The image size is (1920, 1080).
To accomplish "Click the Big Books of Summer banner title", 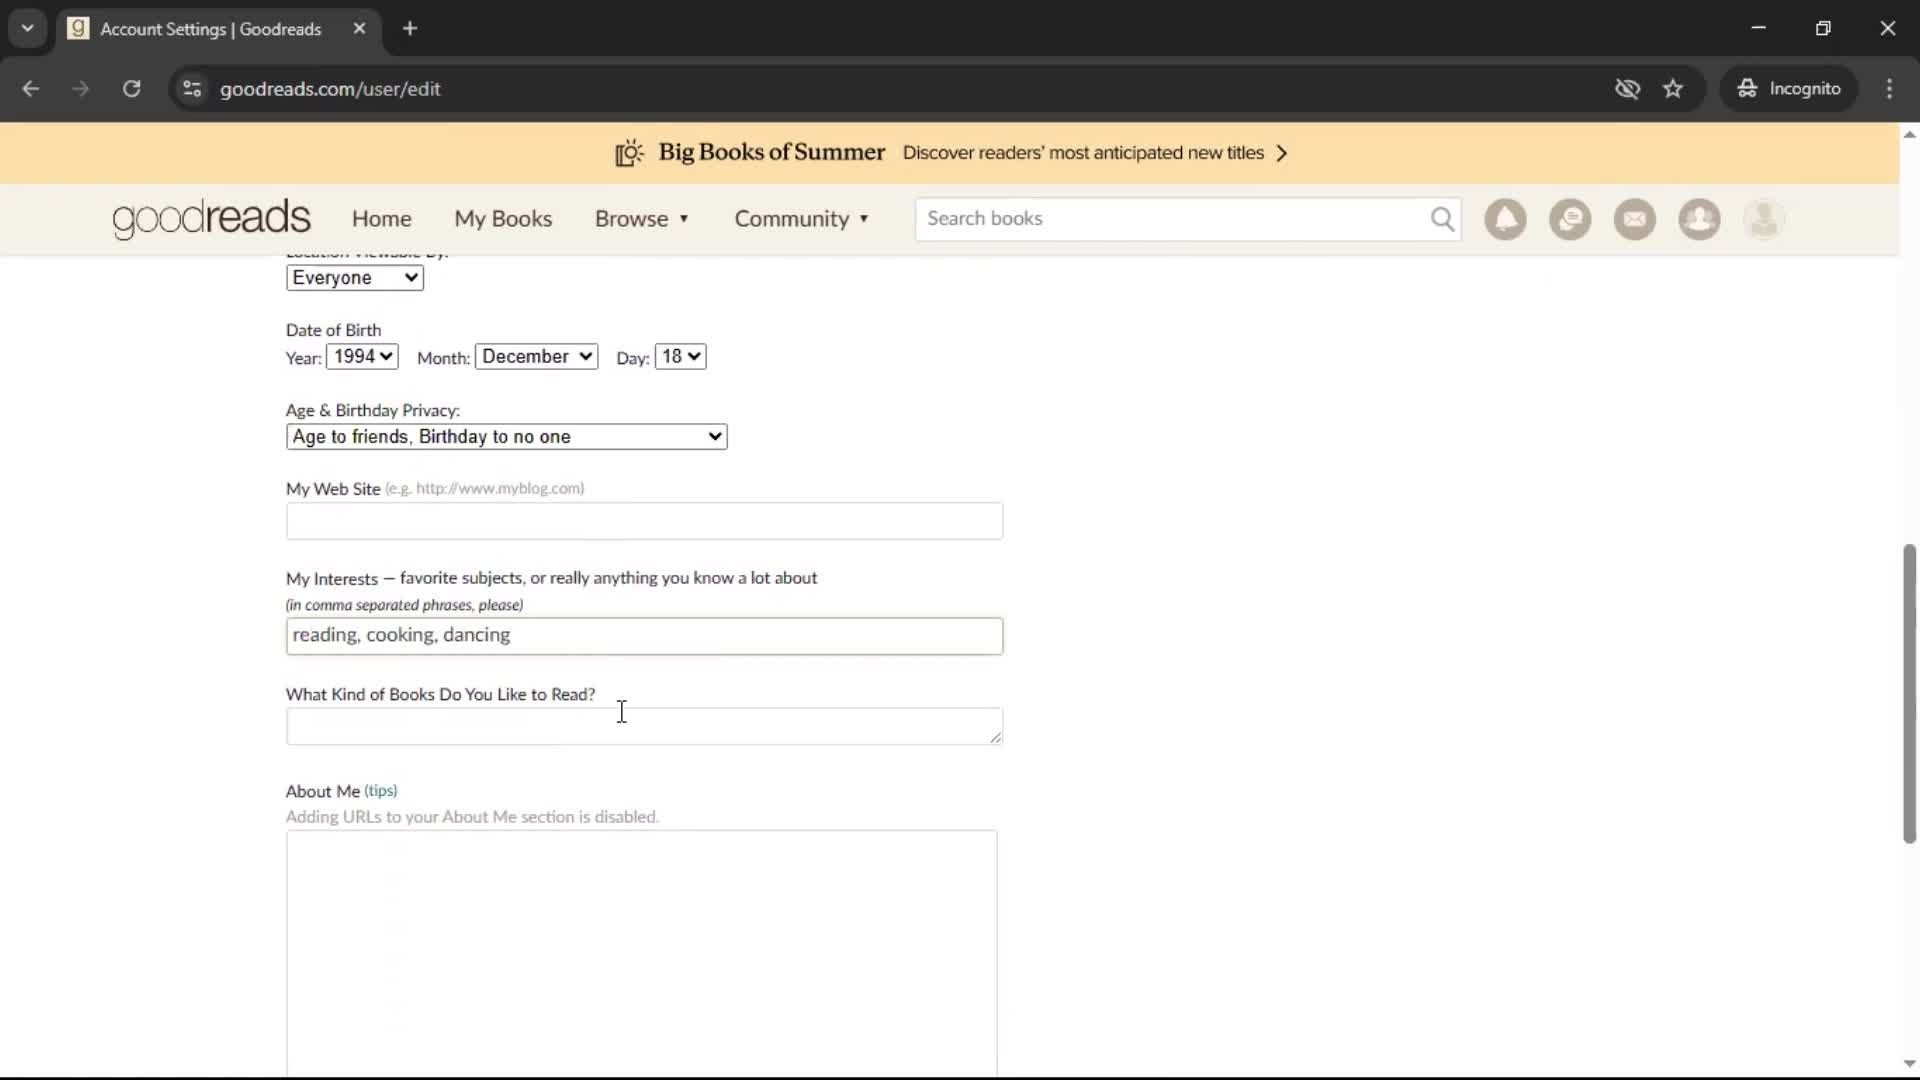I will click(772, 152).
